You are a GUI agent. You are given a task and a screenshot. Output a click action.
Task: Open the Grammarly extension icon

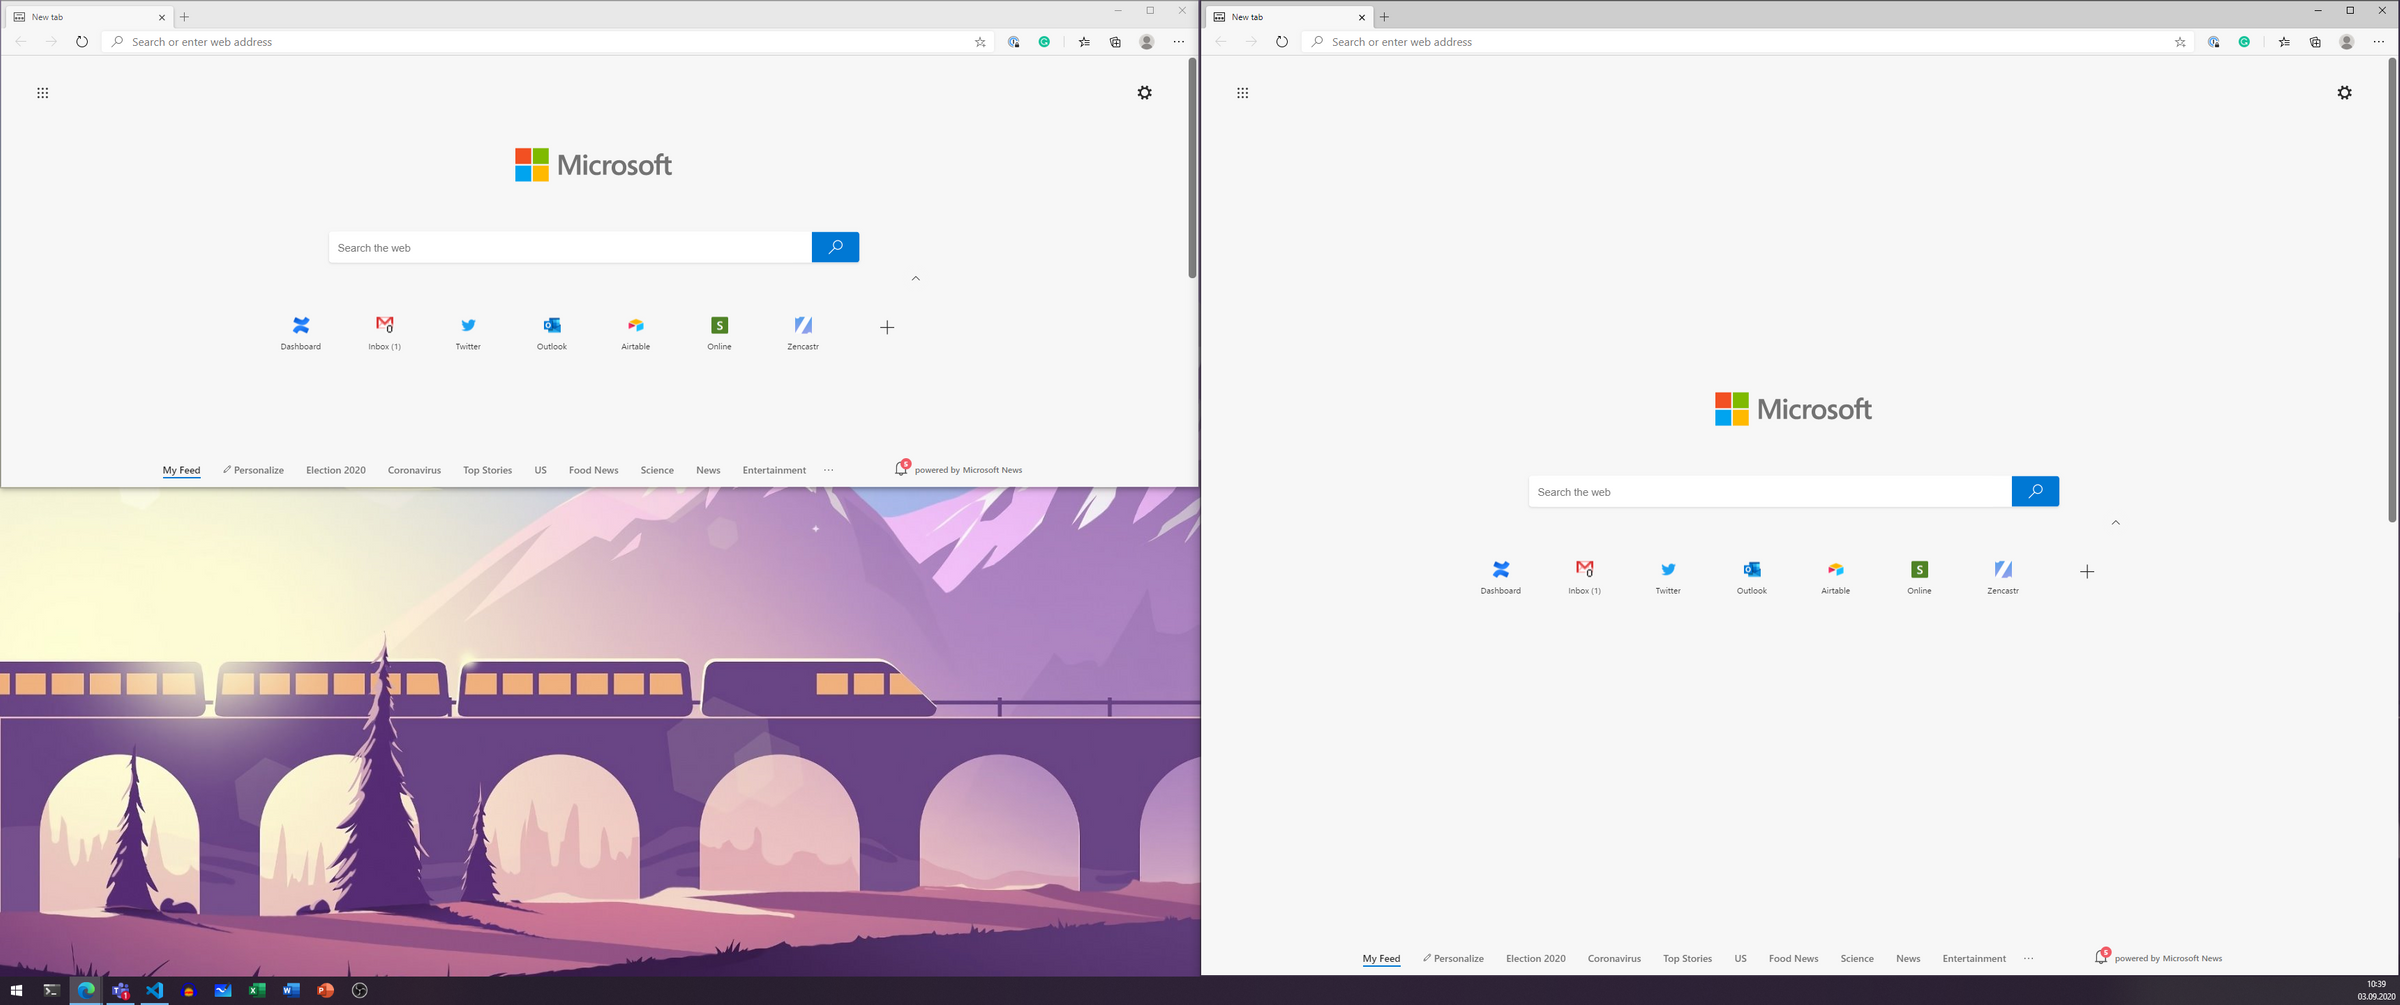pyautogui.click(x=1044, y=41)
